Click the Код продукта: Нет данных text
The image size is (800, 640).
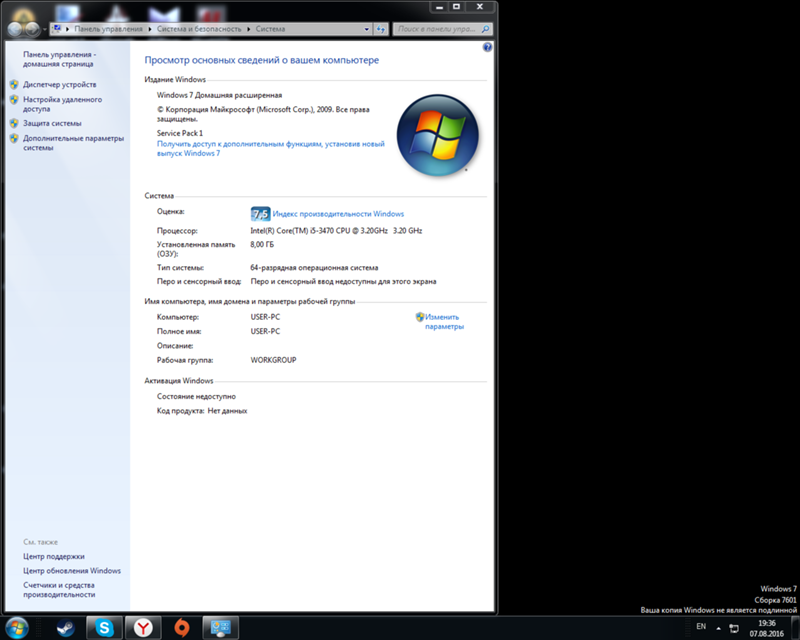(202, 410)
